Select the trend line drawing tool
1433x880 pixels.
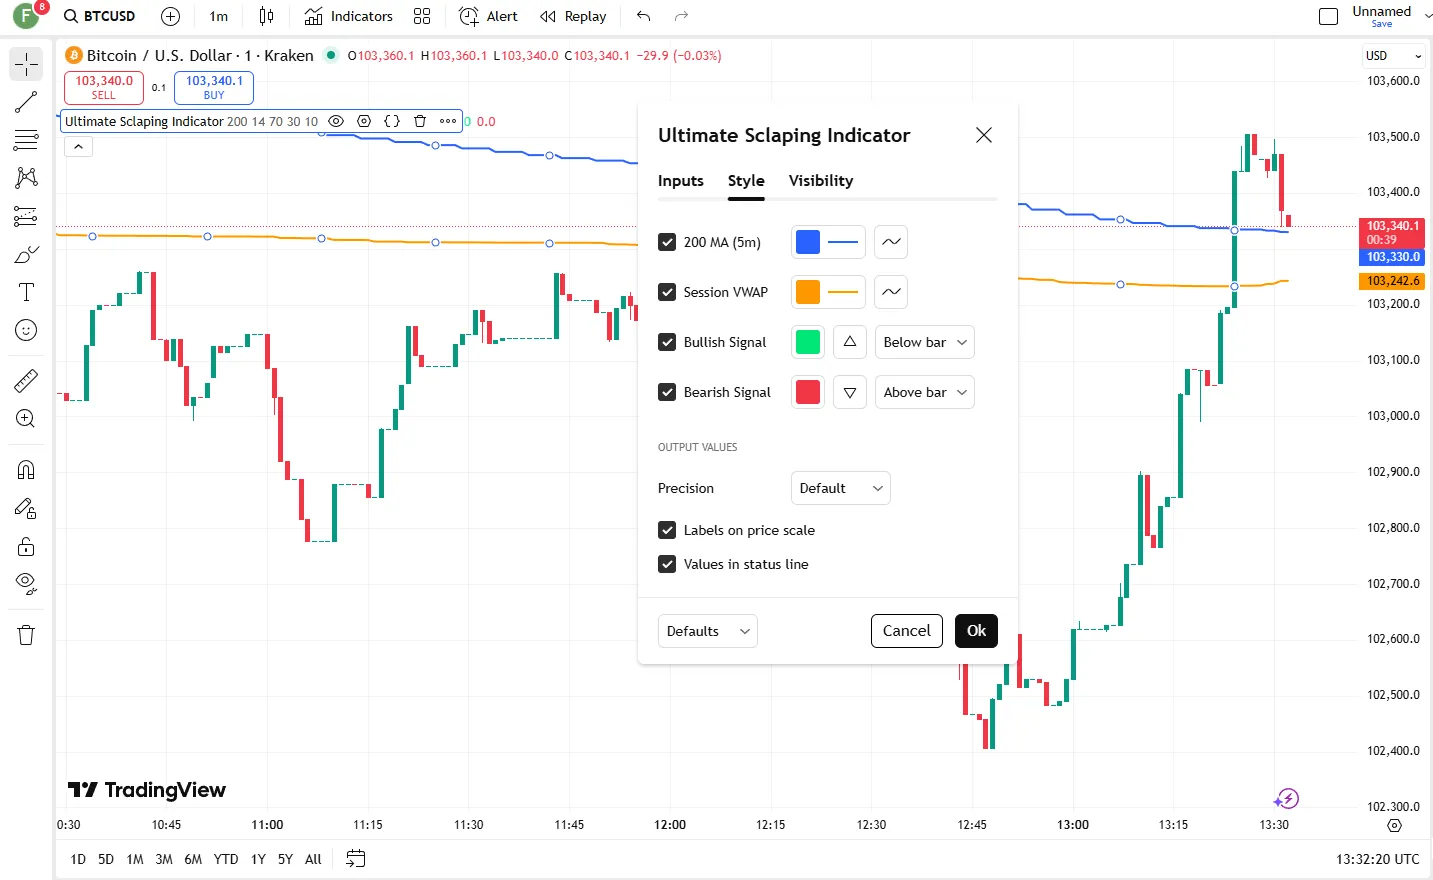pyautogui.click(x=26, y=102)
